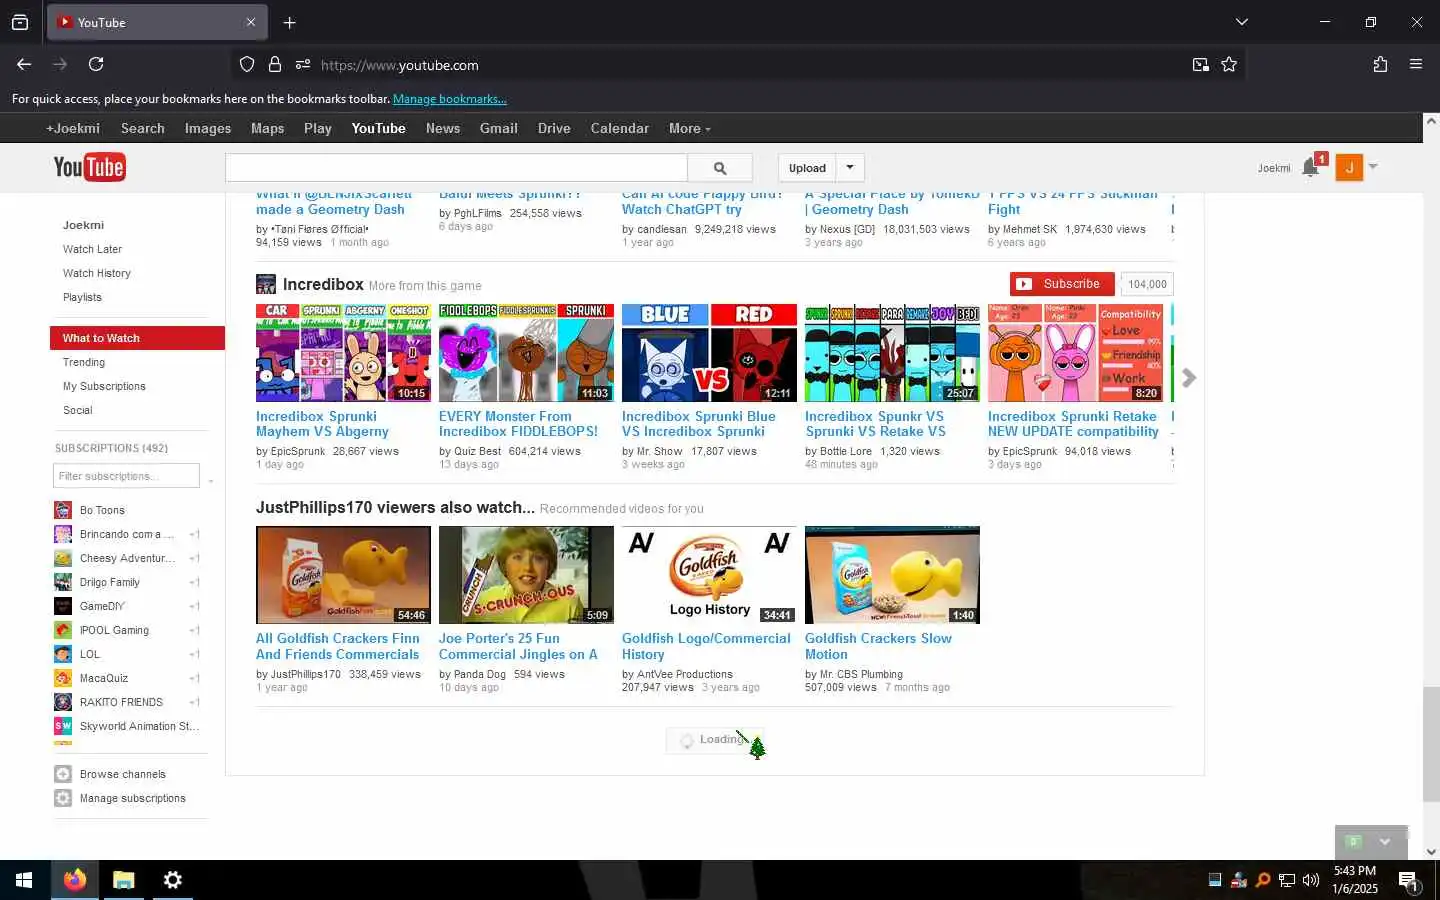Viewport: 1440px width, 900px height.
Task: Open Playlists in the sidebar
Action: tap(82, 297)
